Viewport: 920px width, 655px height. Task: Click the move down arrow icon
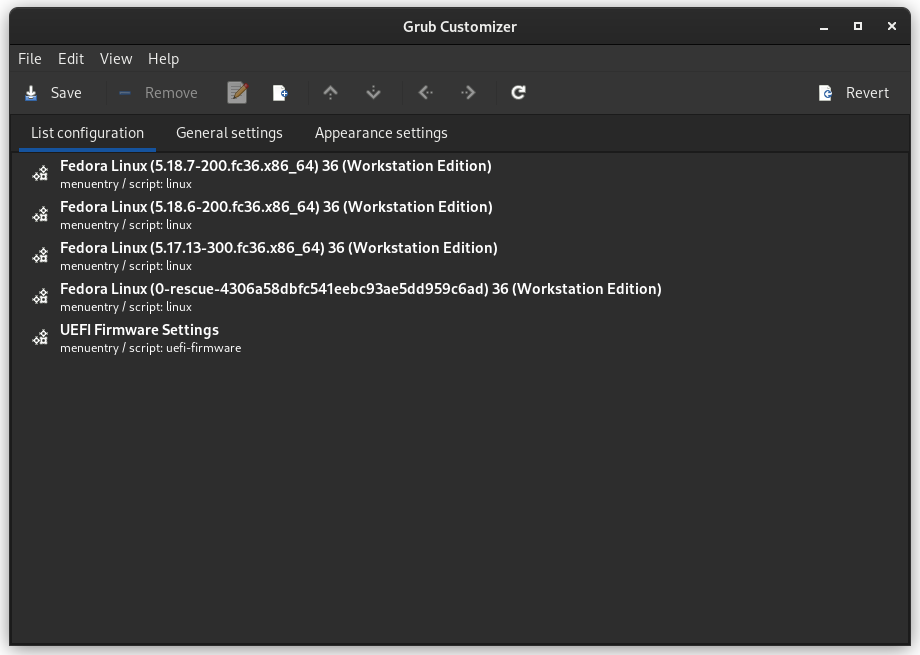(373, 93)
